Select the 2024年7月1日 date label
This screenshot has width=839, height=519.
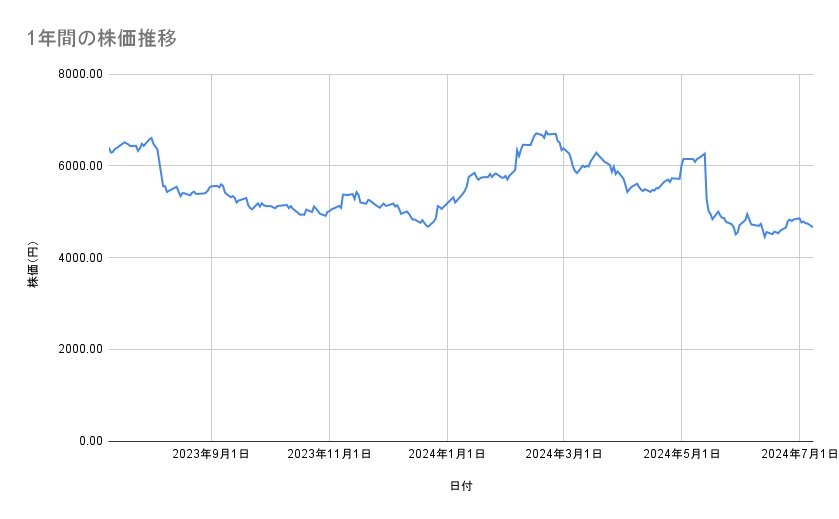coord(798,455)
